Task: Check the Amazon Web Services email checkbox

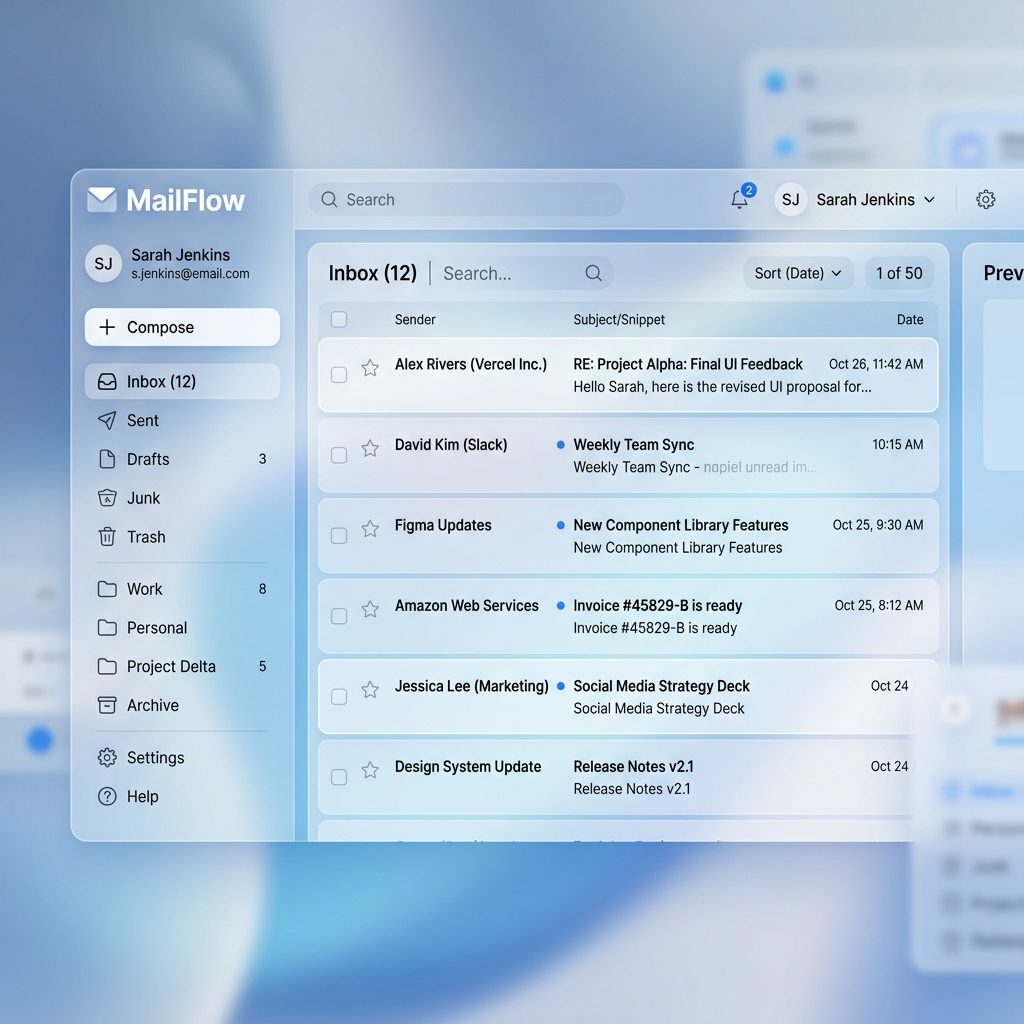Action: (x=339, y=616)
